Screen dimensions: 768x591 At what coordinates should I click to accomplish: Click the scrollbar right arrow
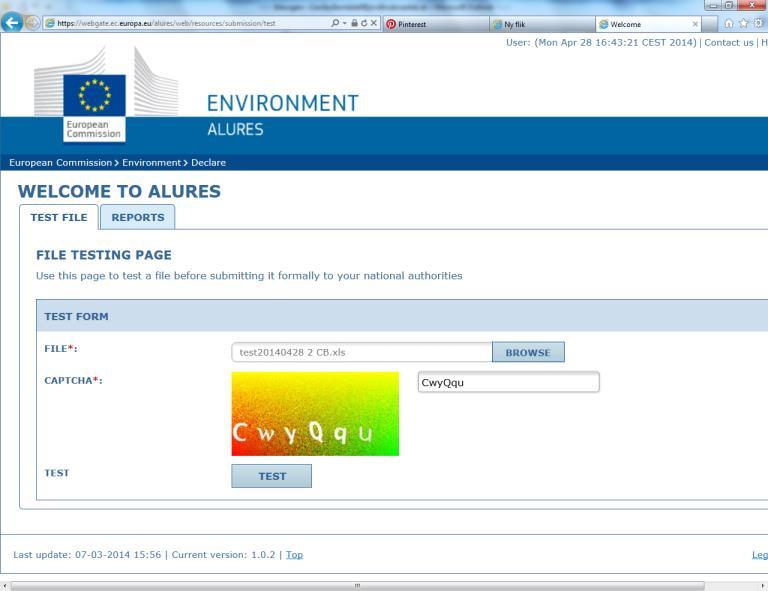click(763, 586)
